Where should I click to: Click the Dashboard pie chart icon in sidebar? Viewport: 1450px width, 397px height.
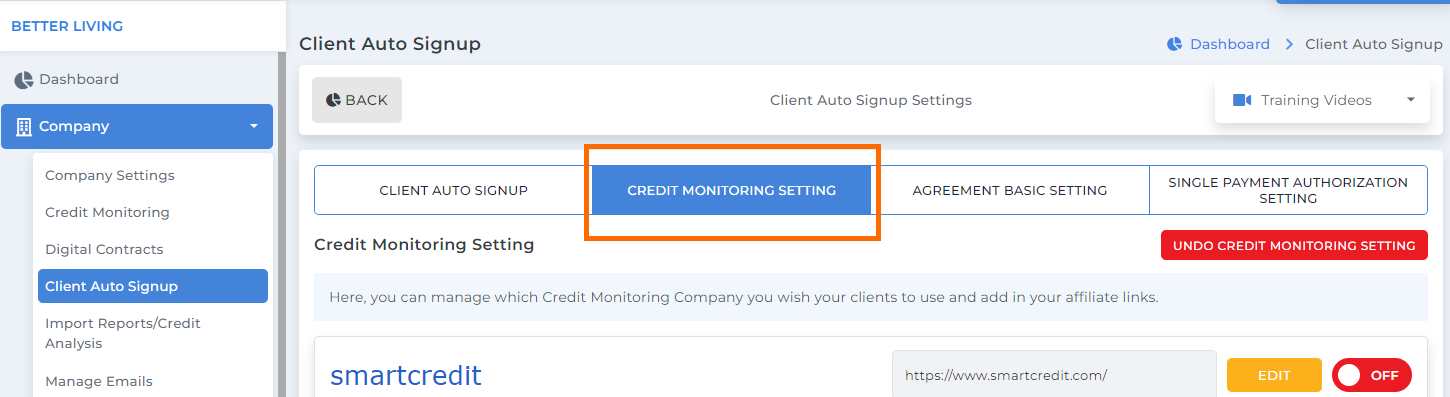[x=23, y=80]
